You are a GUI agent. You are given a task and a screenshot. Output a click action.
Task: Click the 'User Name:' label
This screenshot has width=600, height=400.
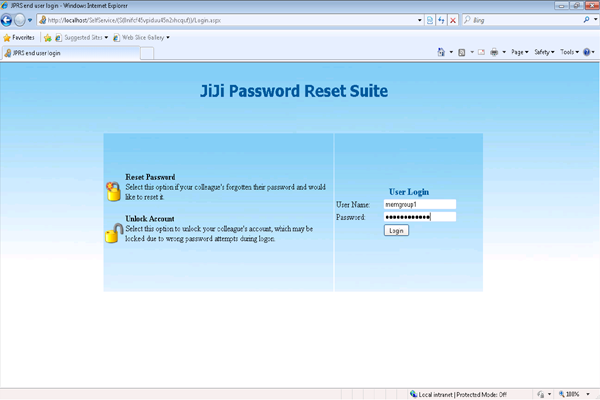point(353,205)
